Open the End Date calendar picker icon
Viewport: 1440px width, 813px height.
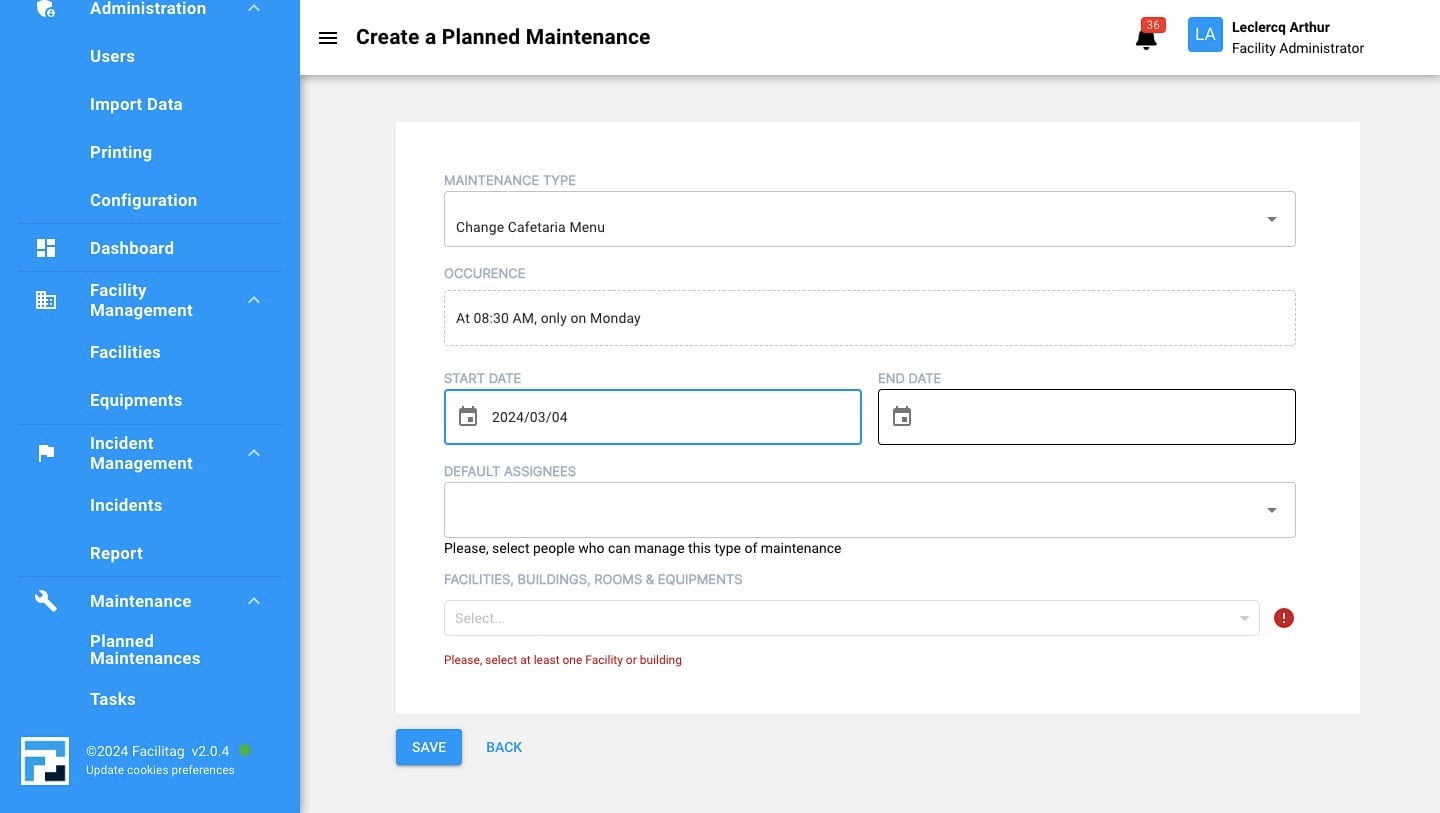tap(902, 416)
